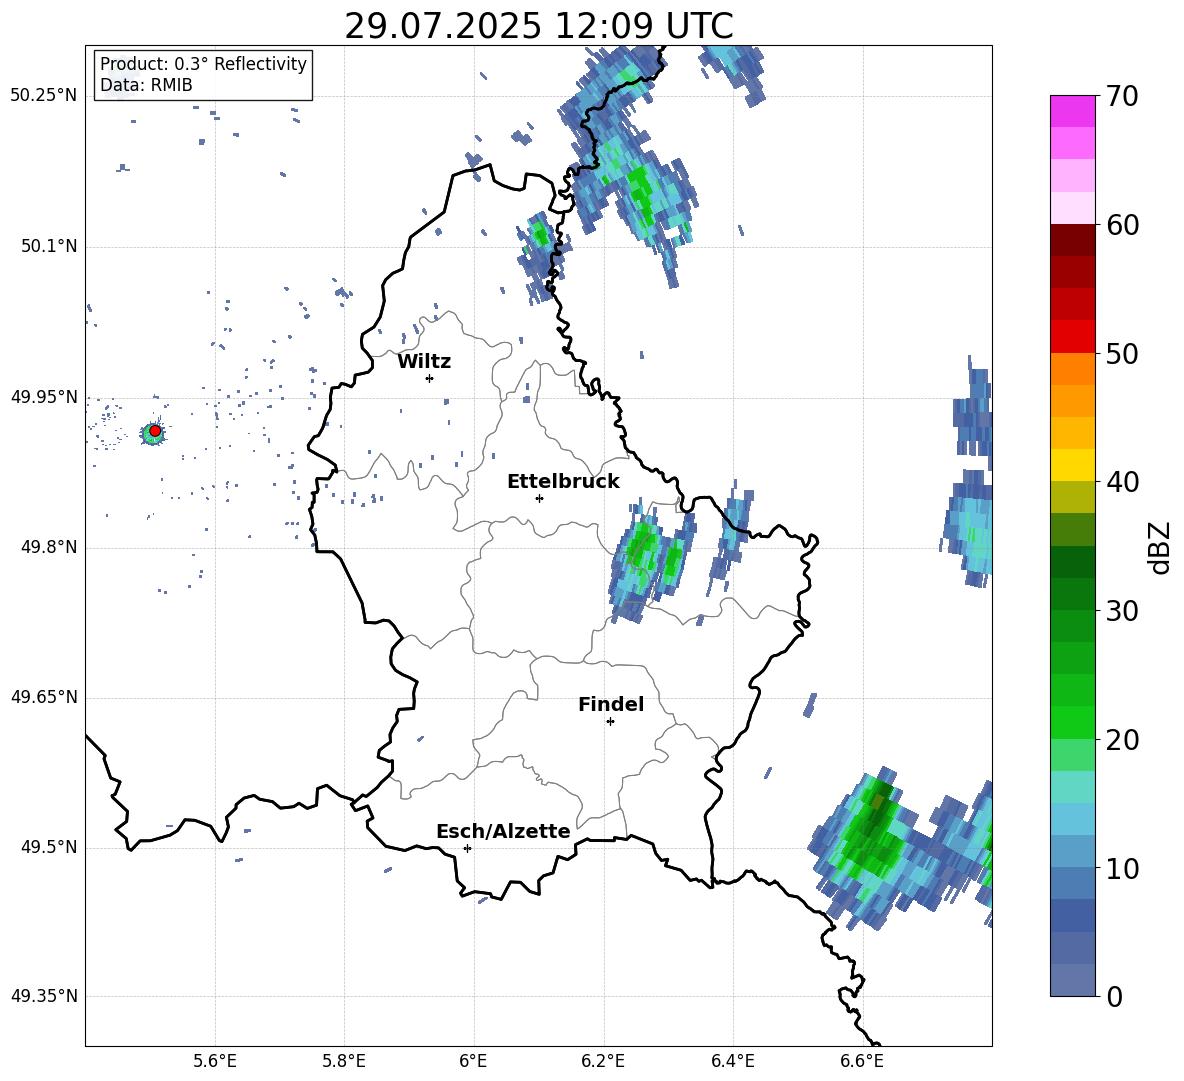Click the 6.4°E longitude label

[732, 1061]
